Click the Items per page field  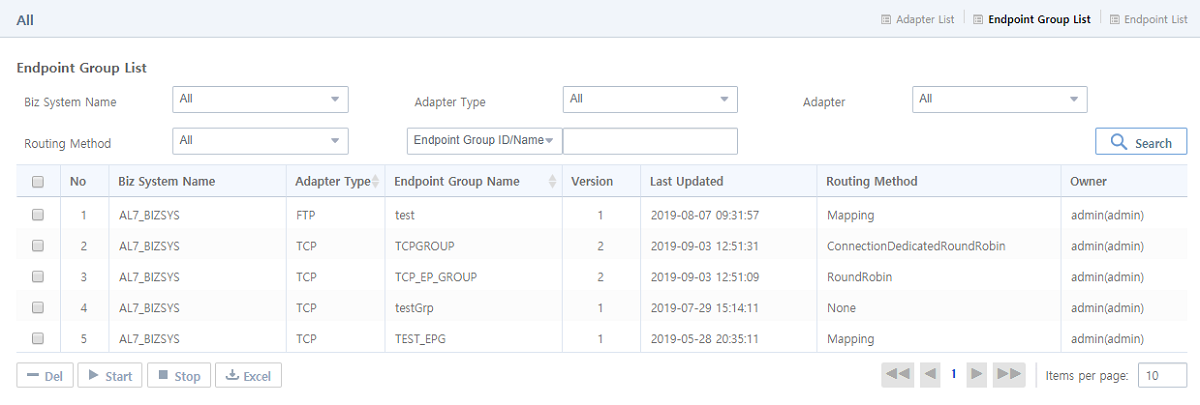point(1163,375)
